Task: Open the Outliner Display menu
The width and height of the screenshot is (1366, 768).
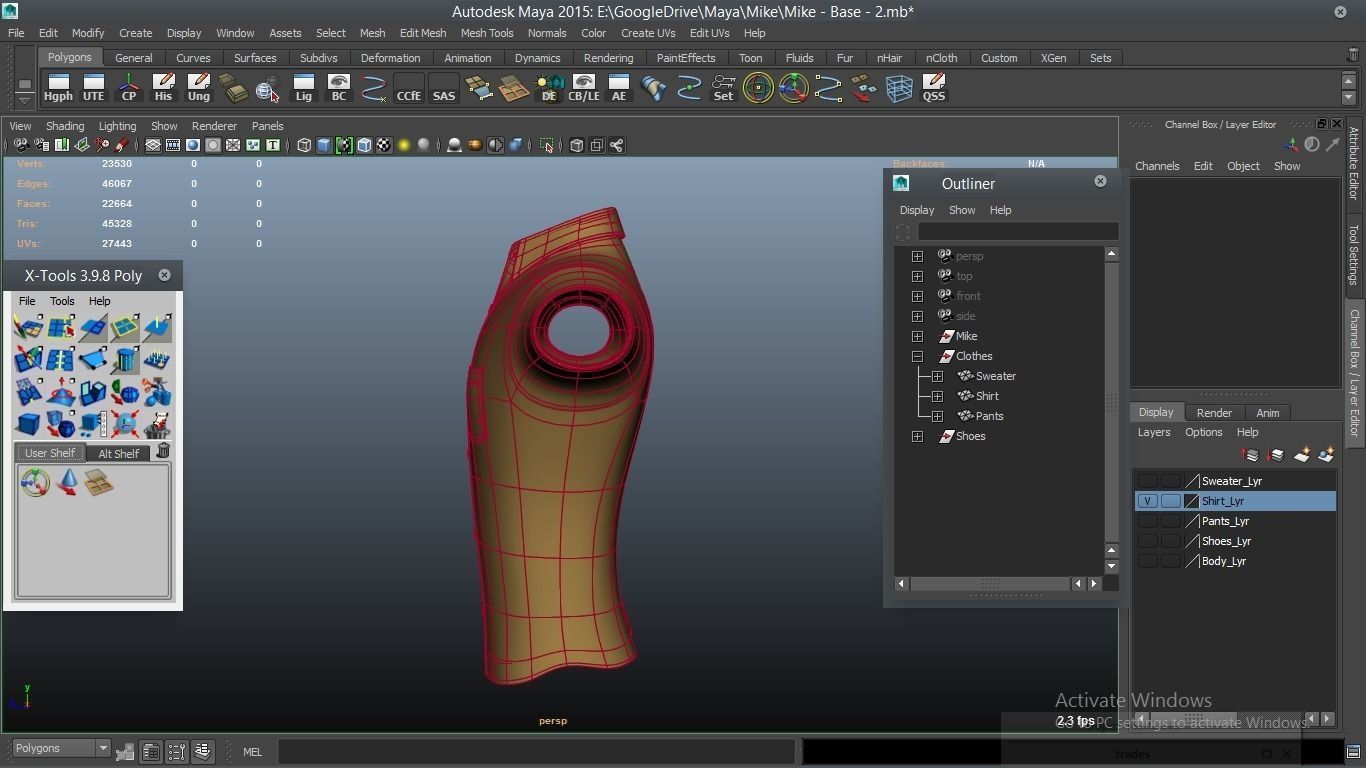Action: tap(917, 210)
